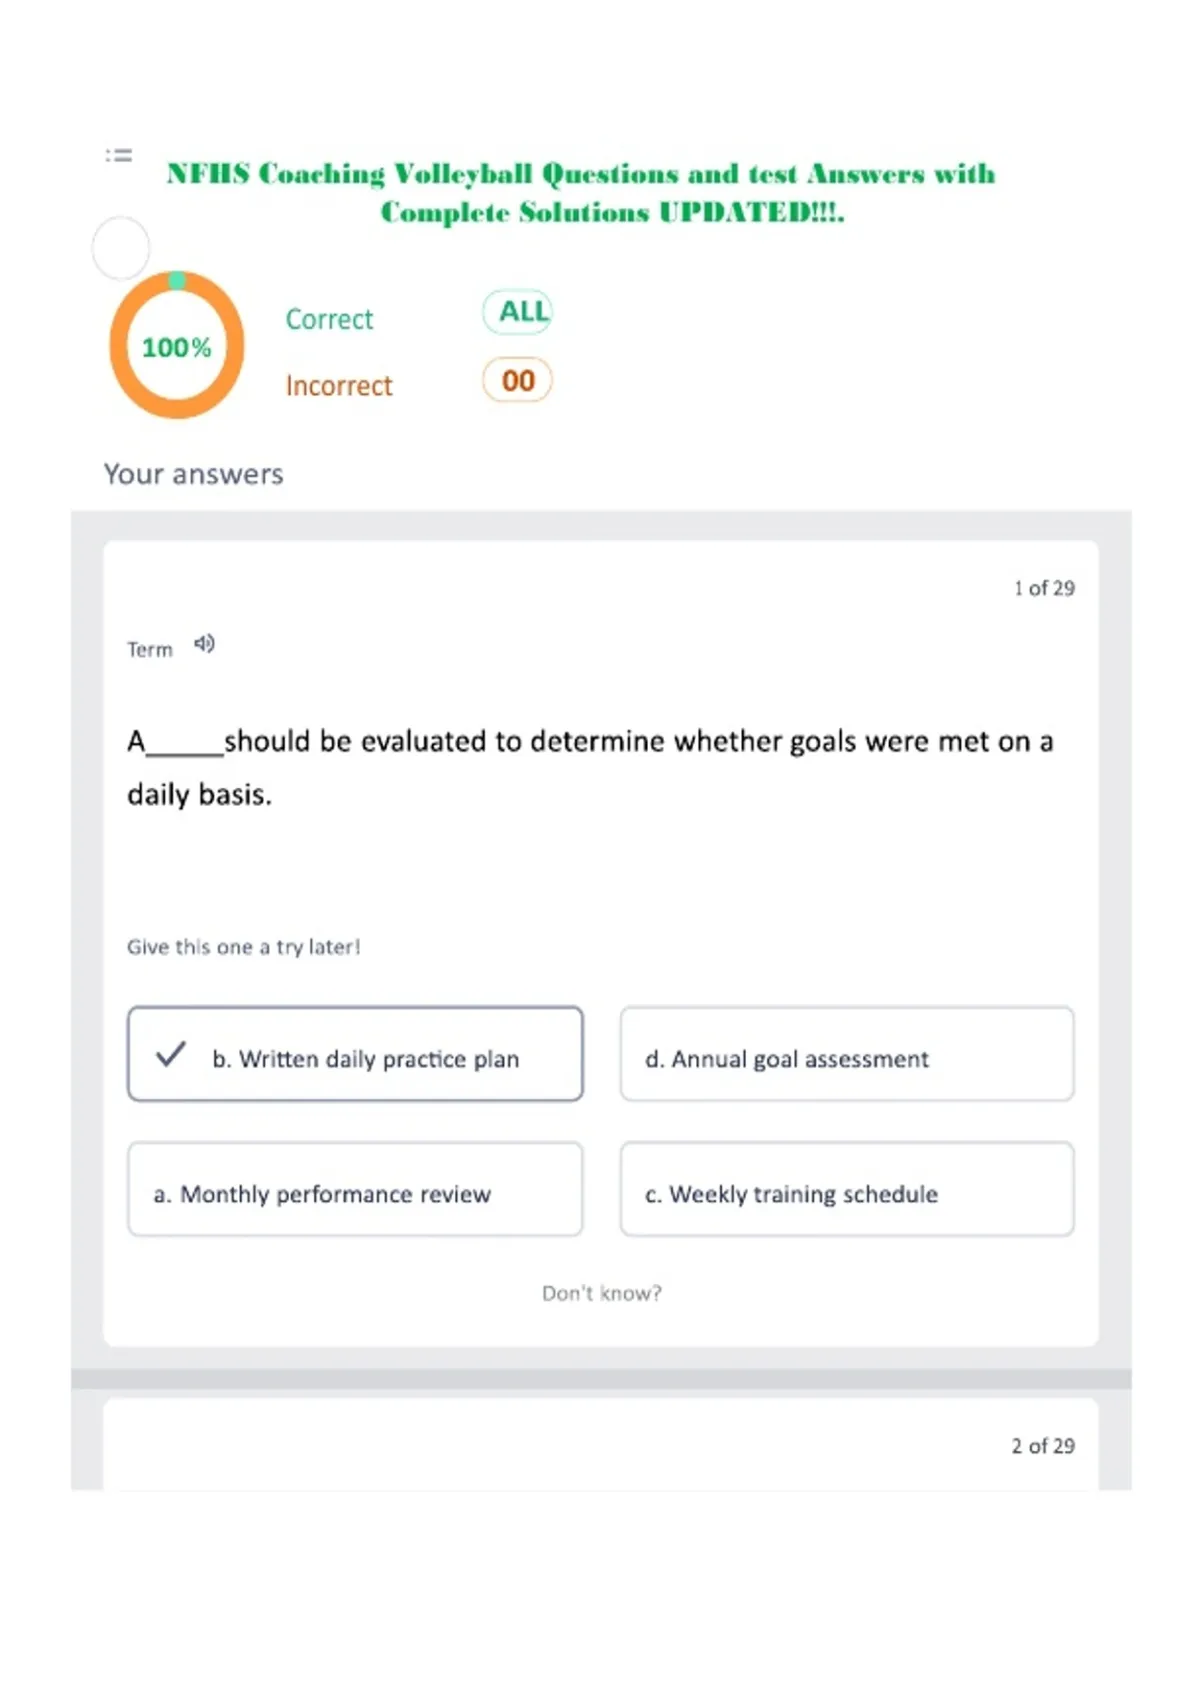Click the question text about daily goals
The image size is (1200, 1700).
pos(590,767)
